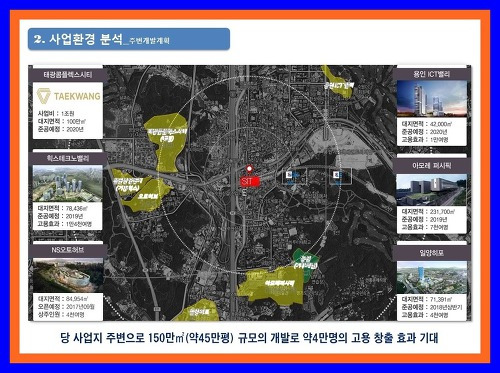
Task: Select the 태광콤플렉스시티 card header
Action: 68,75
